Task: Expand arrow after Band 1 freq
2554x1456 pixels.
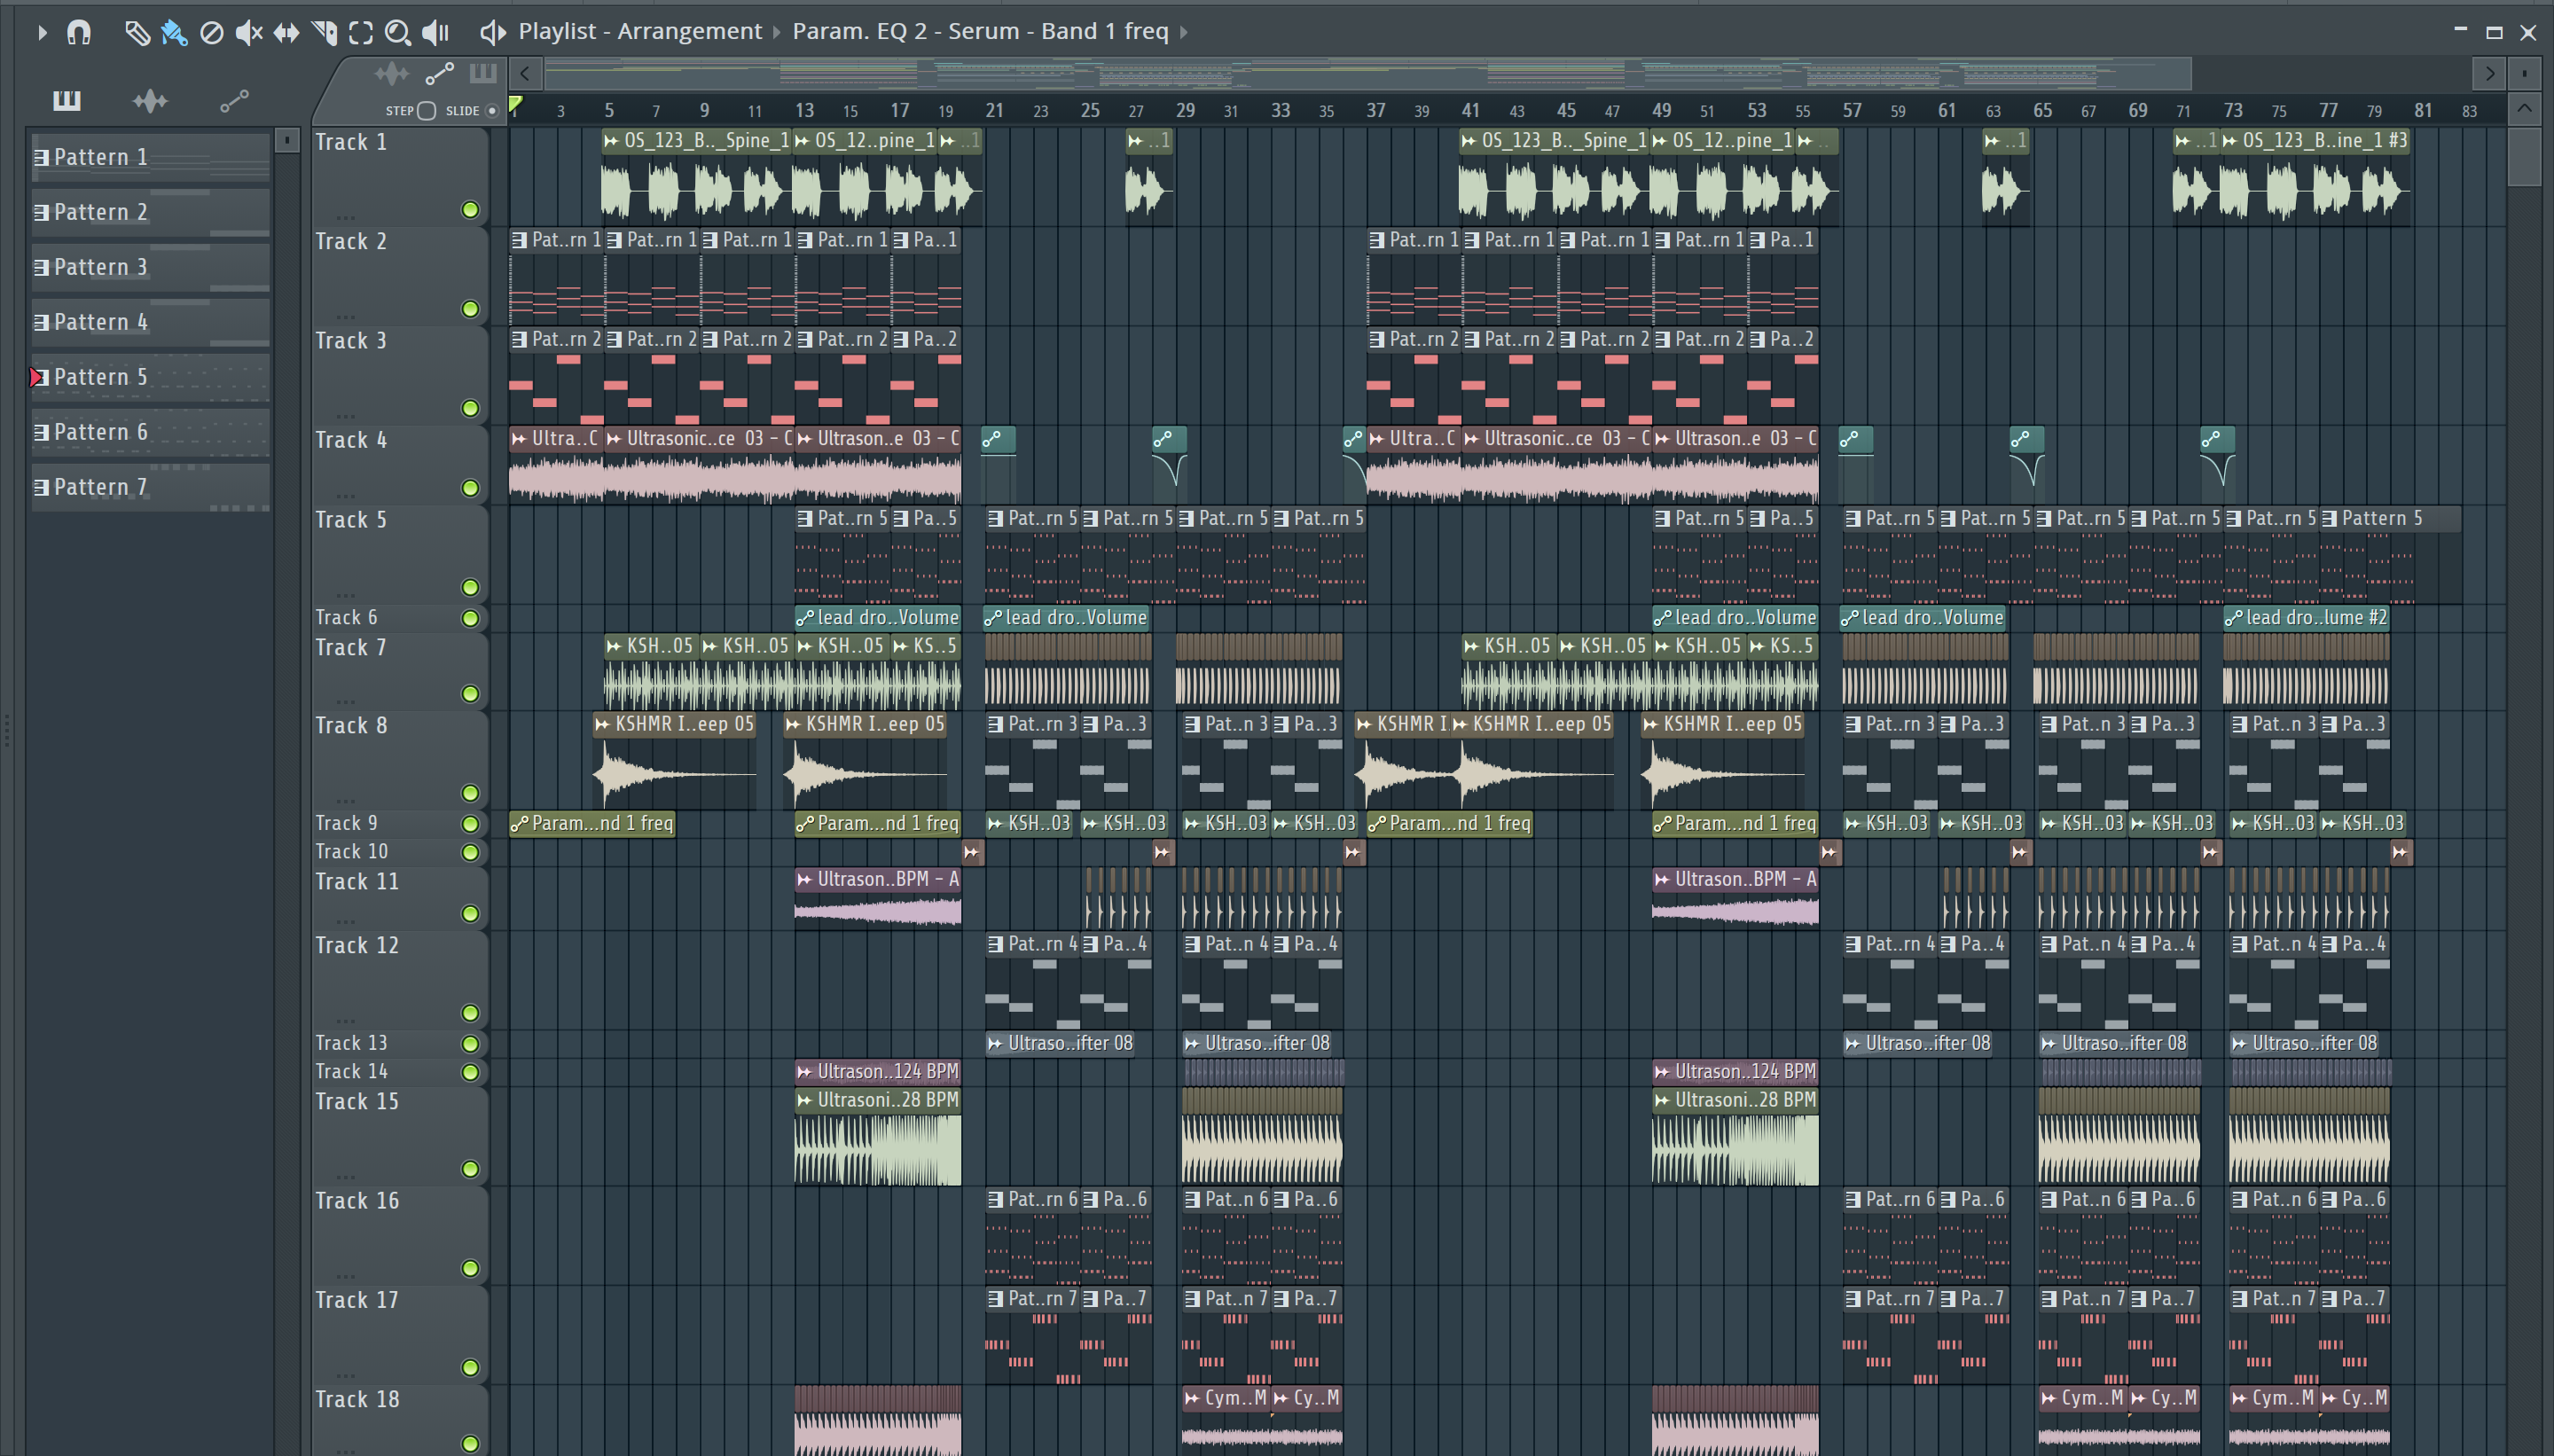Action: pyautogui.click(x=1184, y=32)
